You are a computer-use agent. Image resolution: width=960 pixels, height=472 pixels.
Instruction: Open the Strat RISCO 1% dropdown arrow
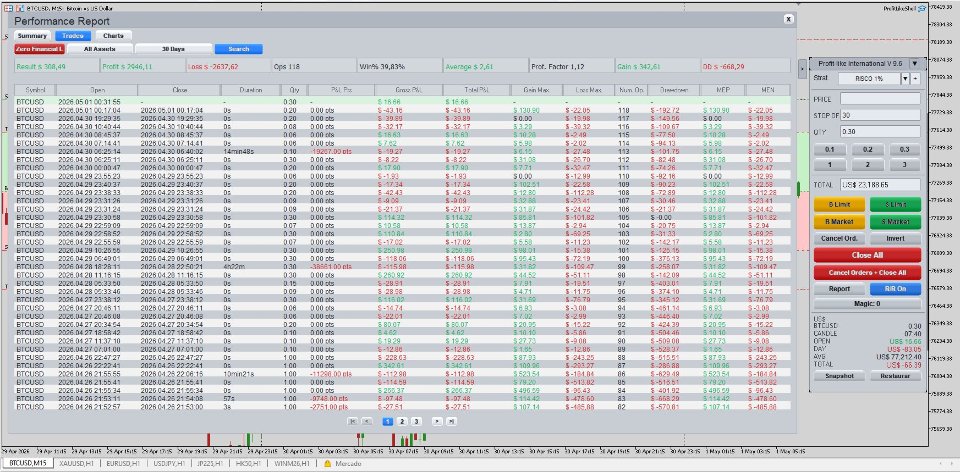(x=905, y=78)
